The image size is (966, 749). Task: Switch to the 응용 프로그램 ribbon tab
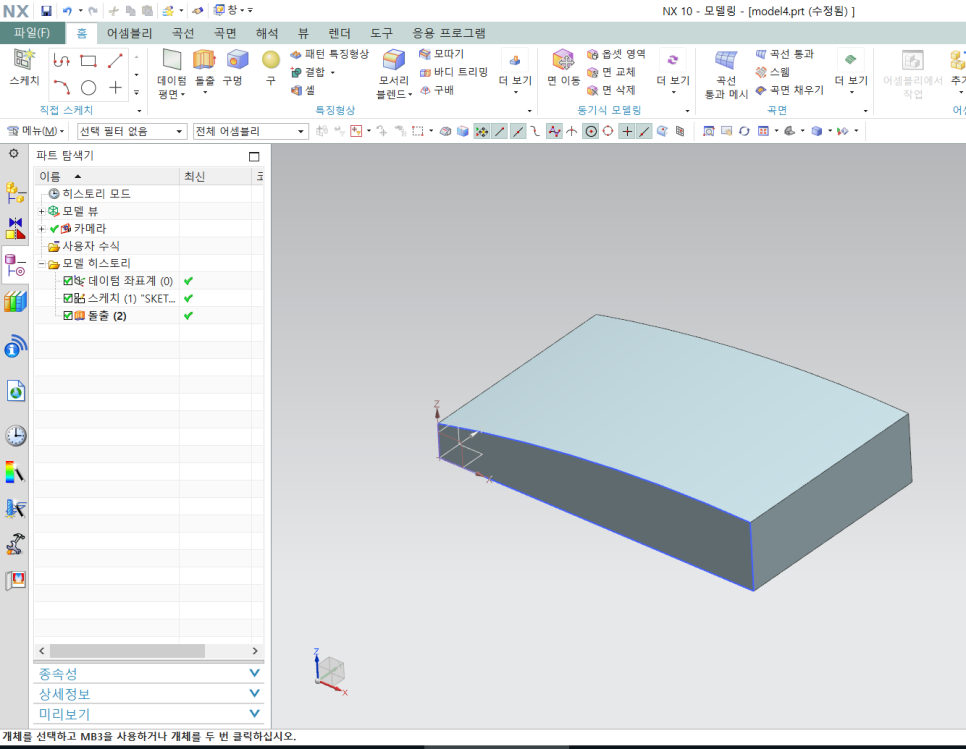(x=449, y=33)
